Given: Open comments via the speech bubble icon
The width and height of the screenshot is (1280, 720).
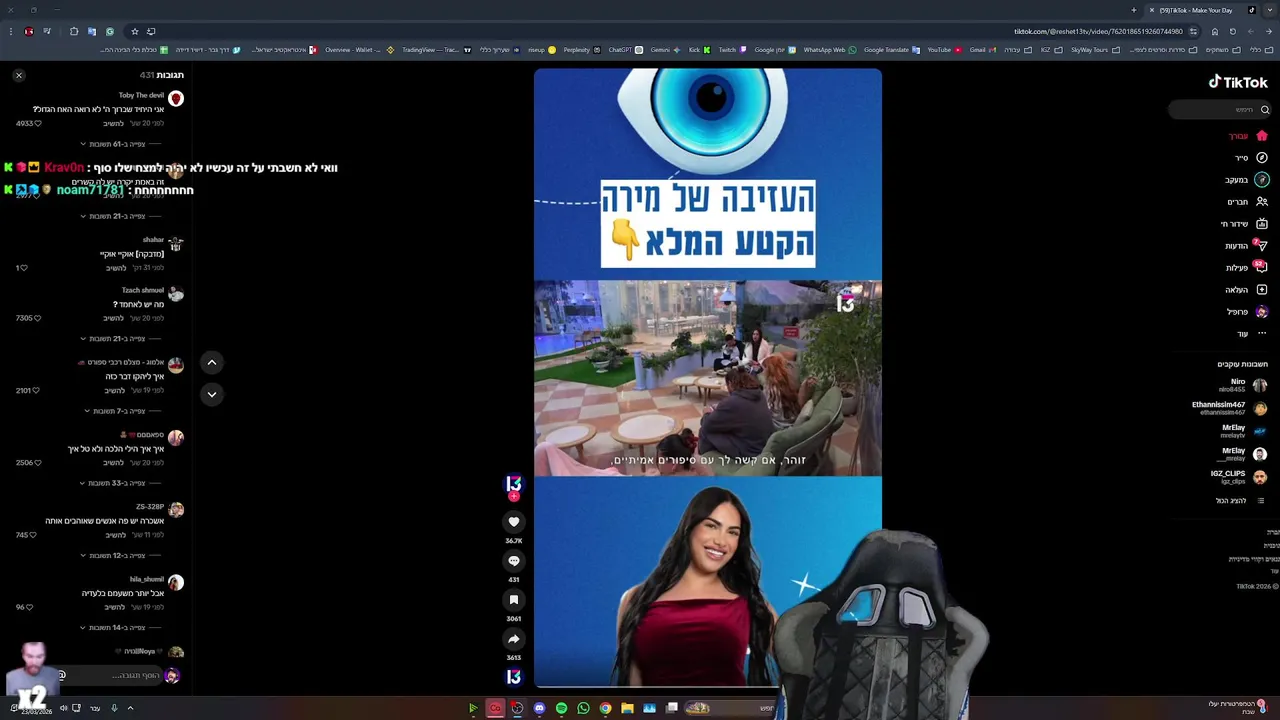Looking at the screenshot, I should [514, 561].
